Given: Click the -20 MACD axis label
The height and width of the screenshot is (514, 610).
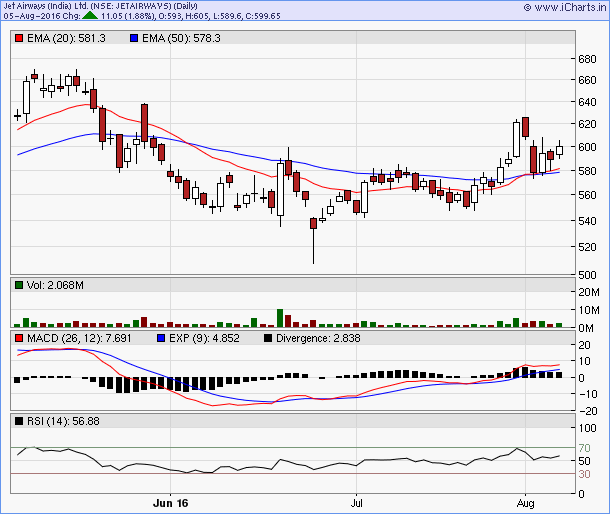Looking at the screenshot, I should 588,411.
